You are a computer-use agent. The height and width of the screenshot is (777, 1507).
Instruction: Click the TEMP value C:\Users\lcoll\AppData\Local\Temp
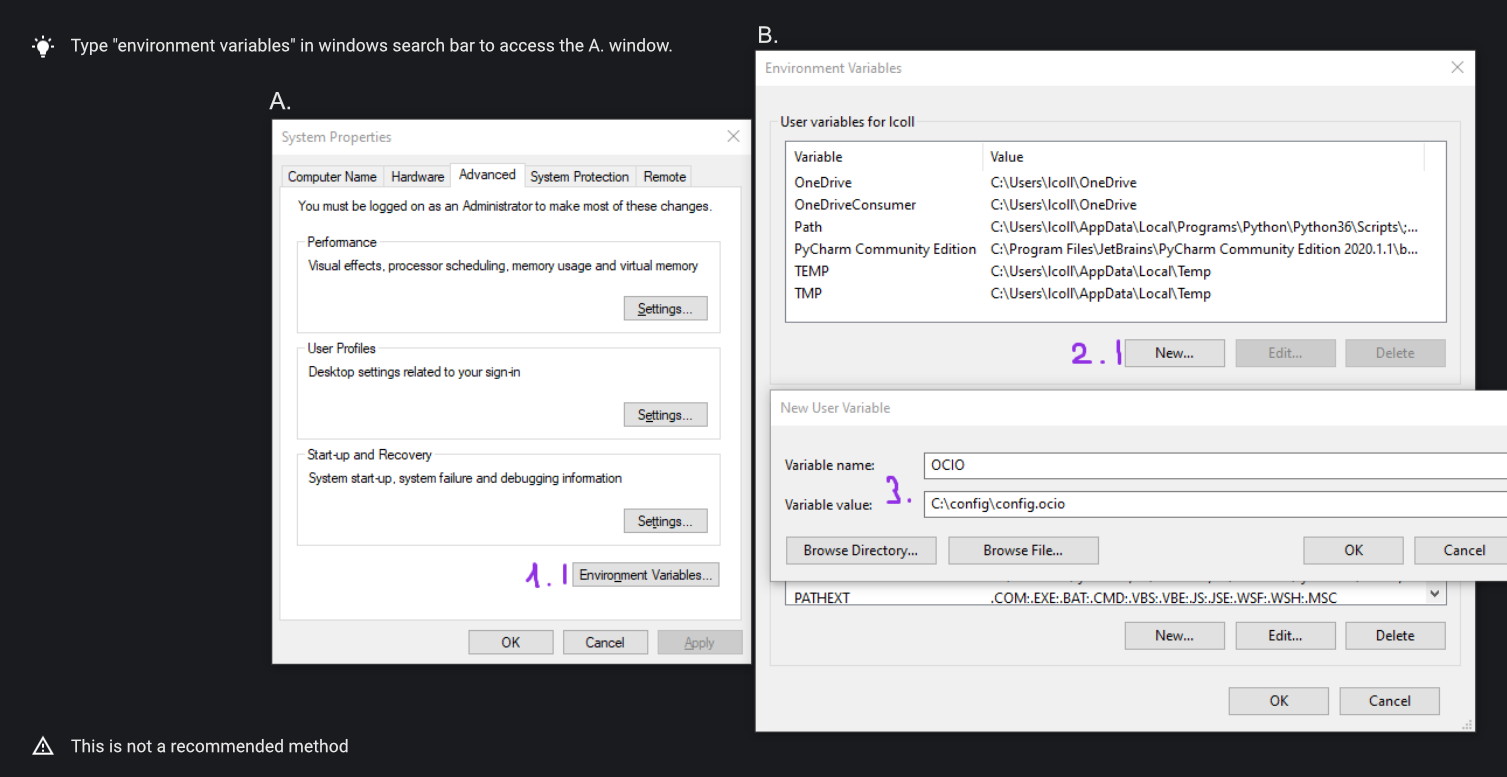[x=1100, y=271]
